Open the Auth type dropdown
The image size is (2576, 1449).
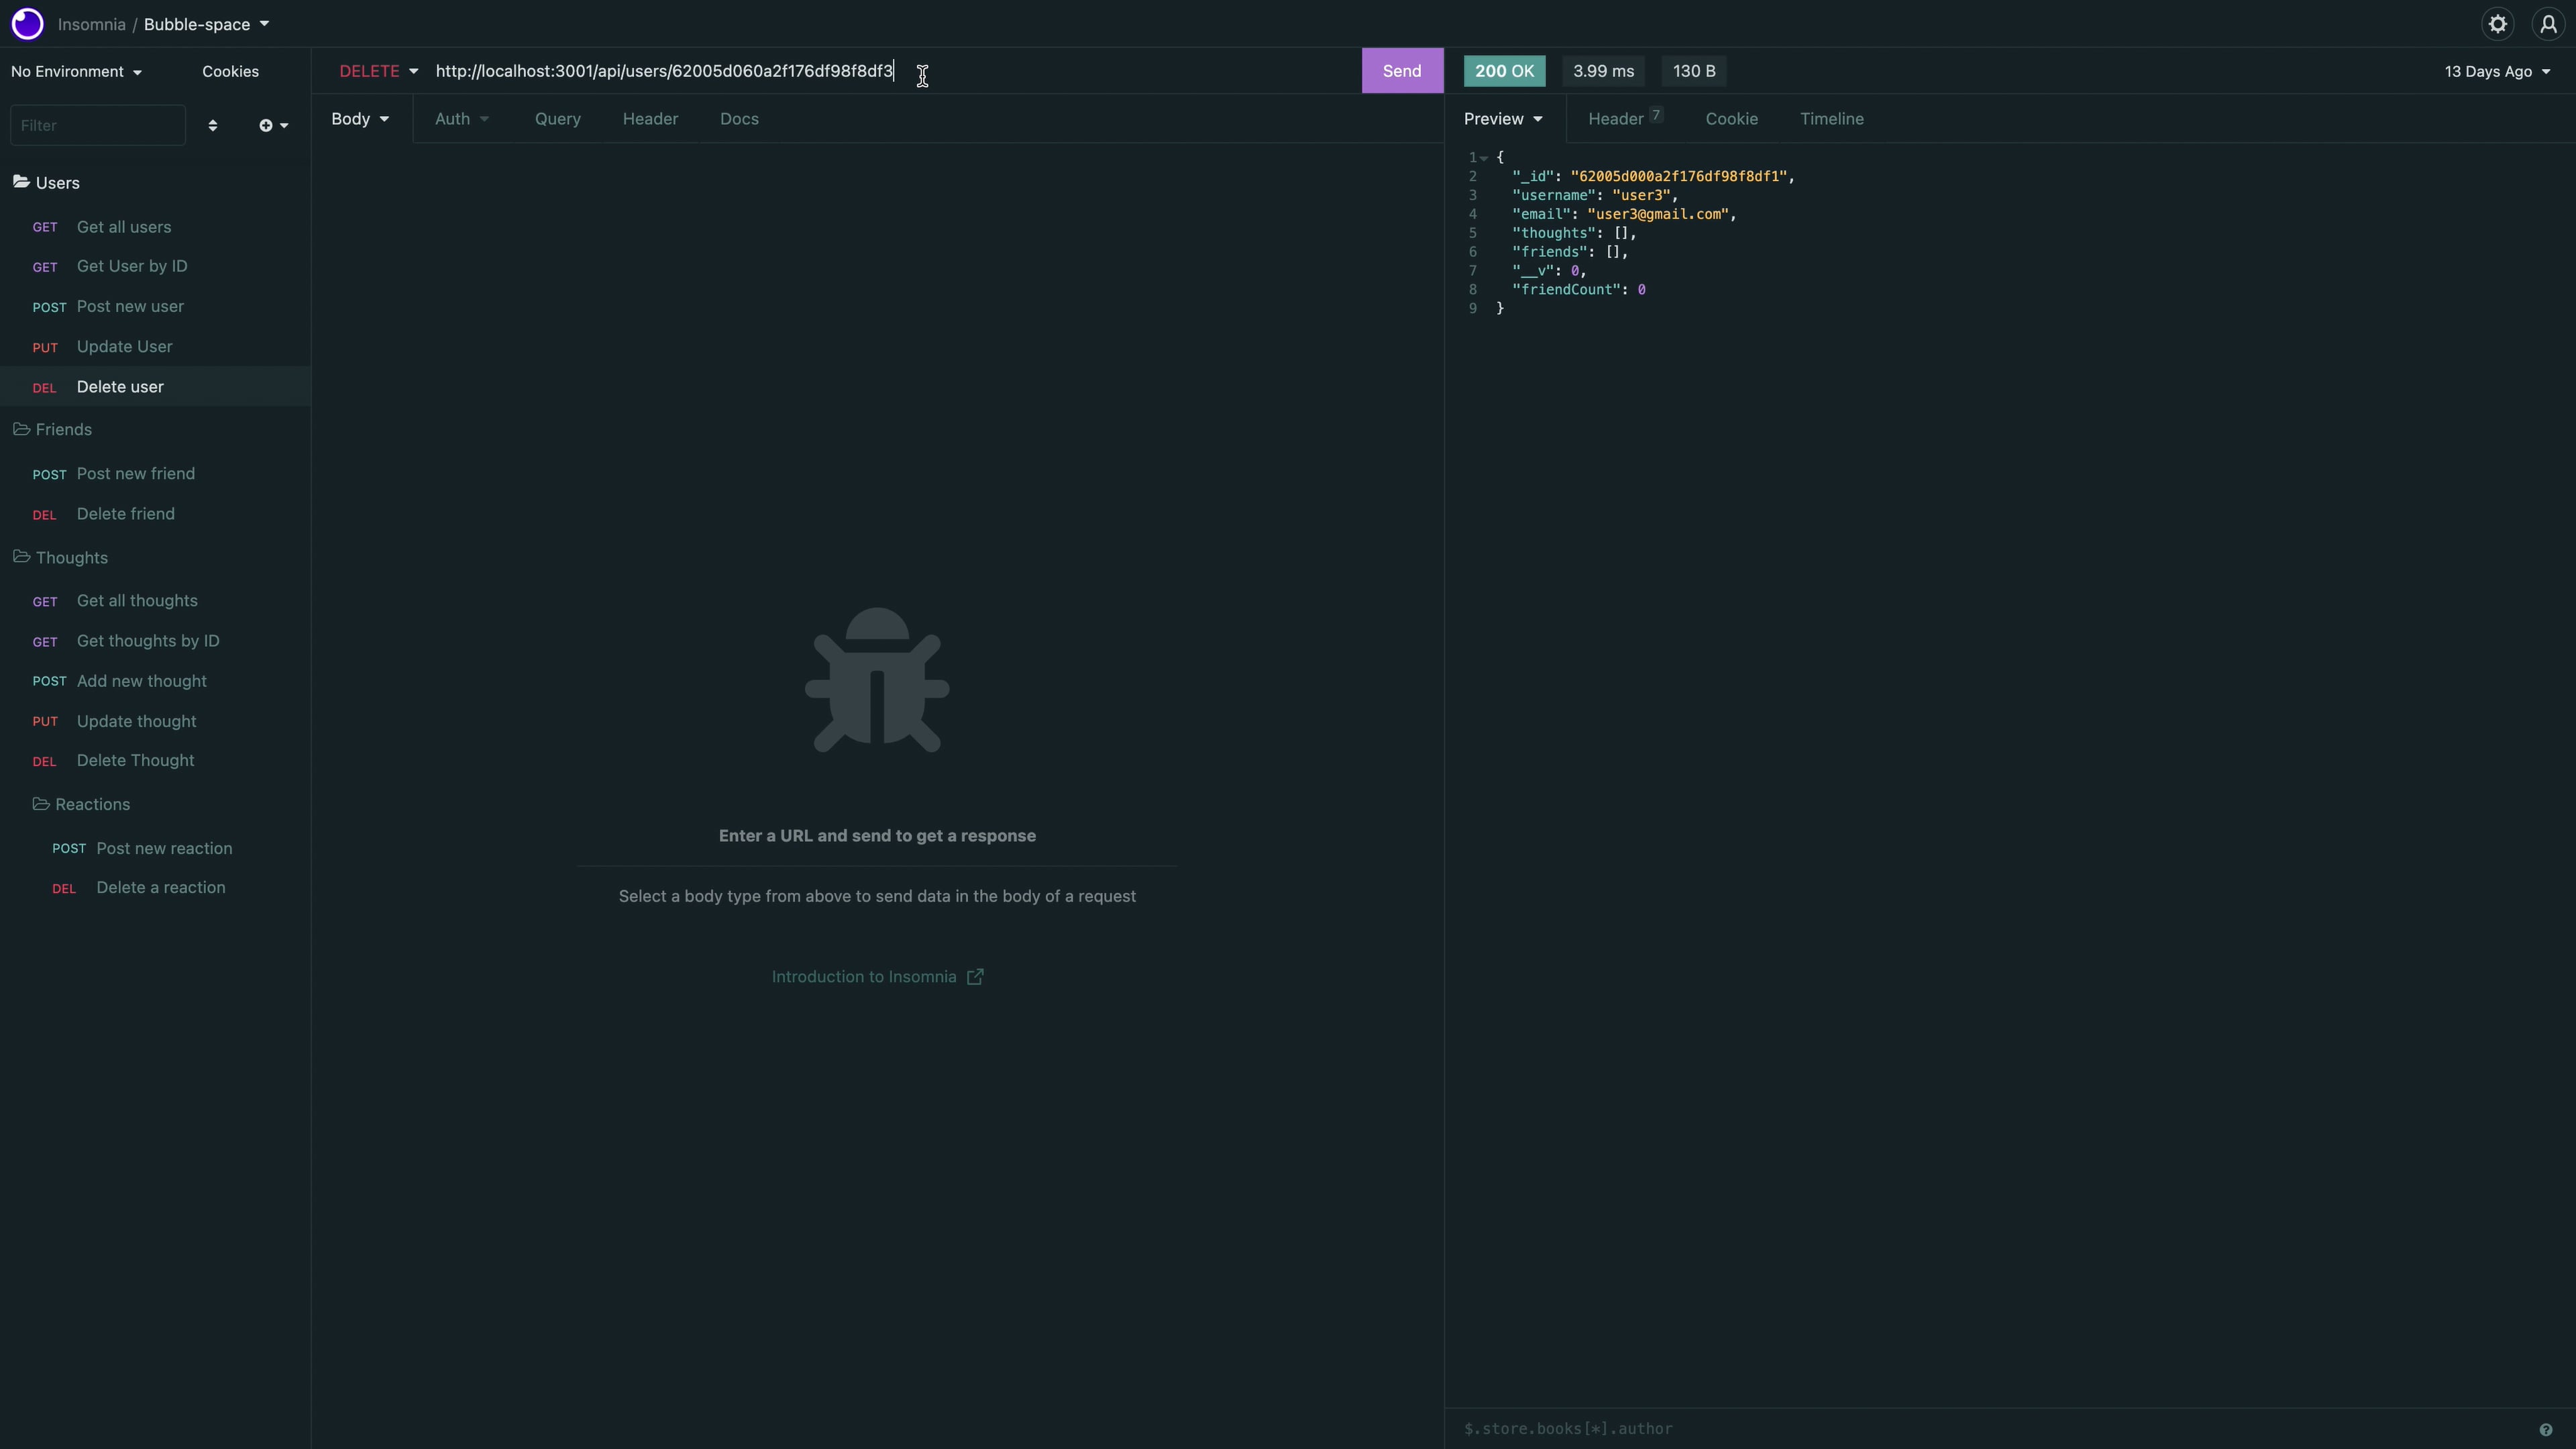tap(462, 119)
